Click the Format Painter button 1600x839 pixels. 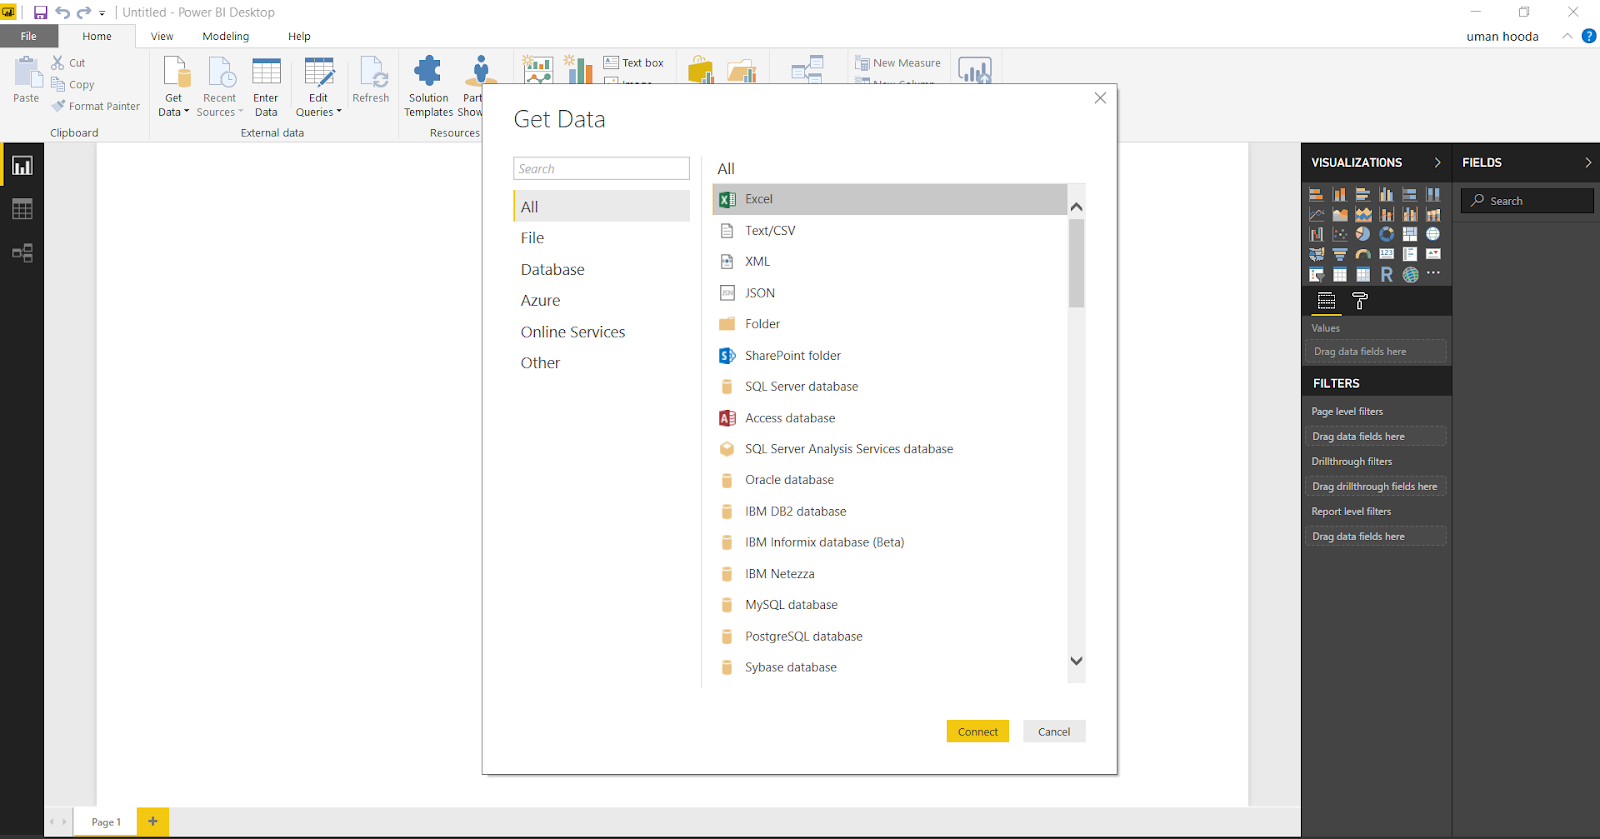pyautogui.click(x=96, y=106)
